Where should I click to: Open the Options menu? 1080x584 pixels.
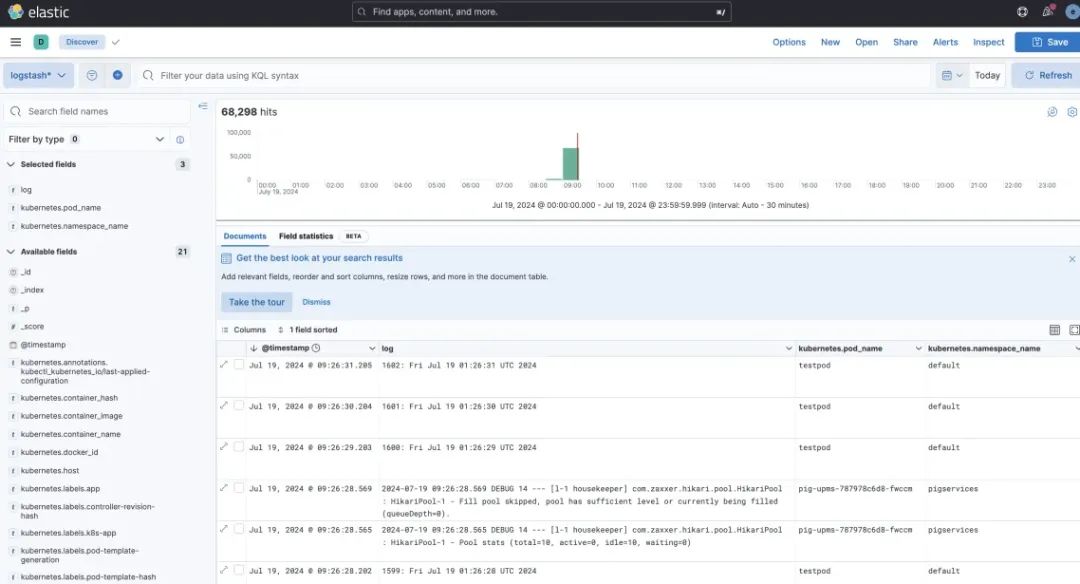(789, 42)
